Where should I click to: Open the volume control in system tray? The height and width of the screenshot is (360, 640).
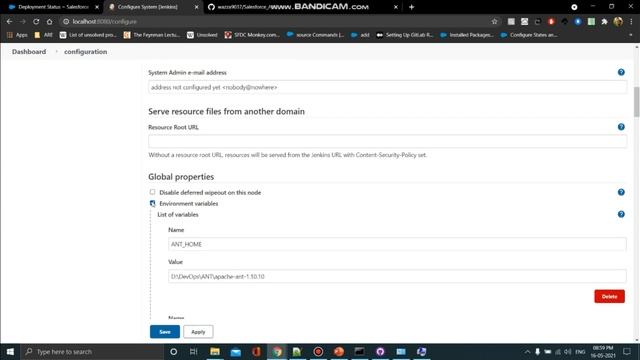568,351
